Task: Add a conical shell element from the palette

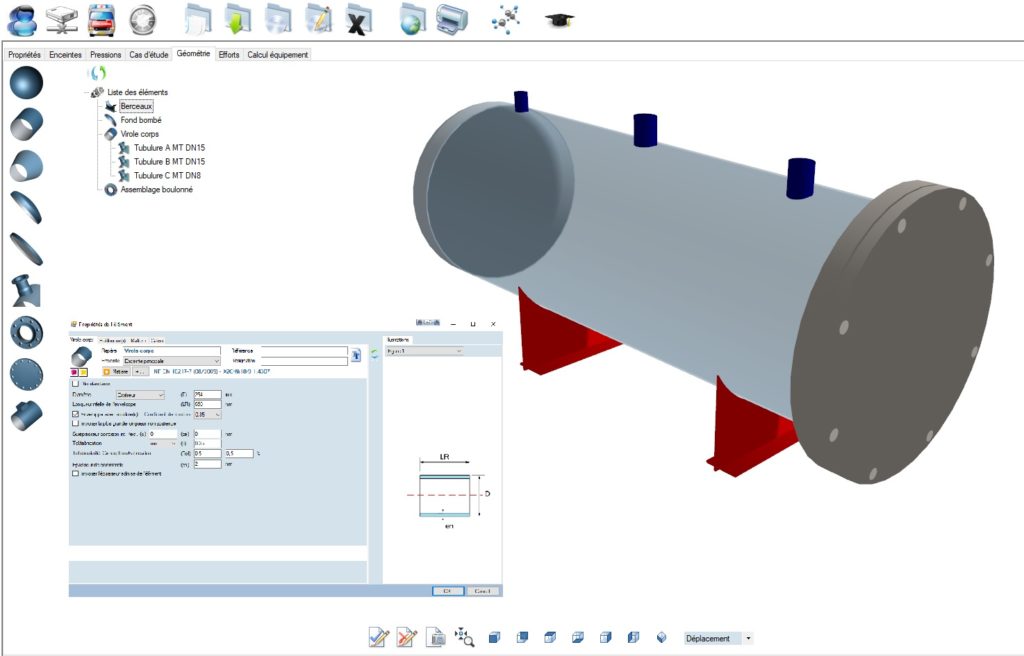Action: click(27, 165)
